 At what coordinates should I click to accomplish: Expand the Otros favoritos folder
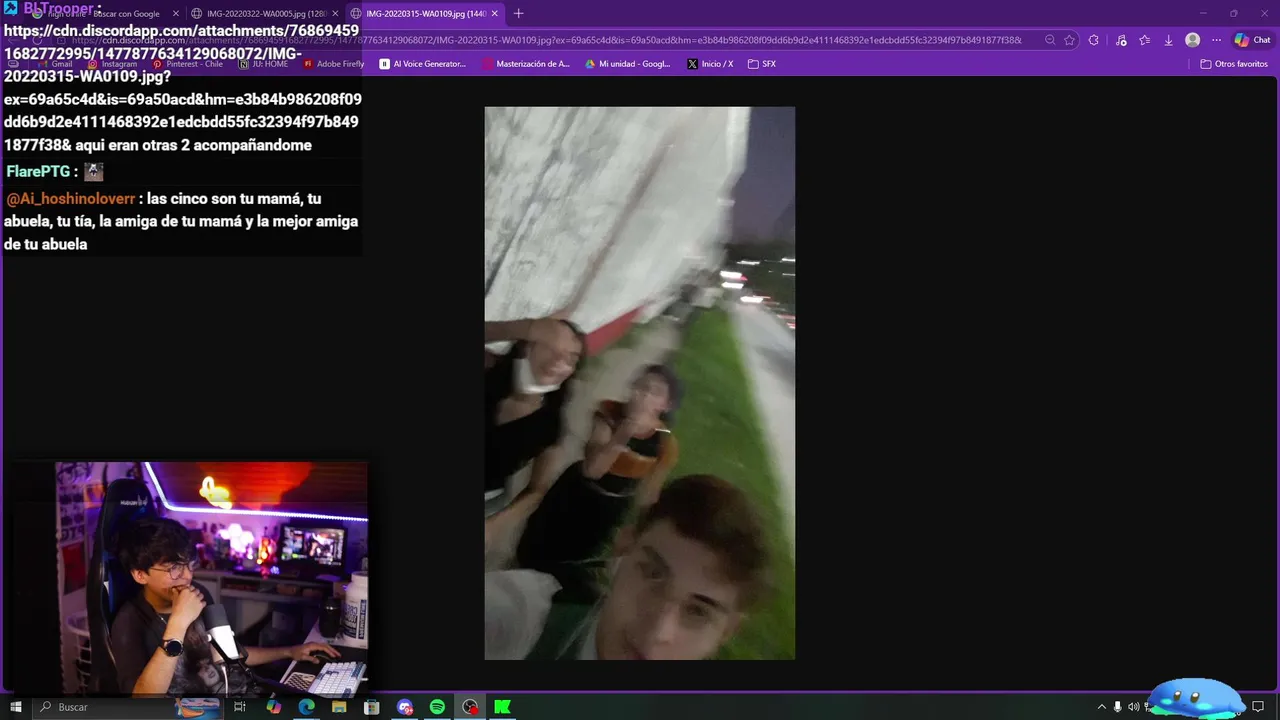tap(1234, 64)
